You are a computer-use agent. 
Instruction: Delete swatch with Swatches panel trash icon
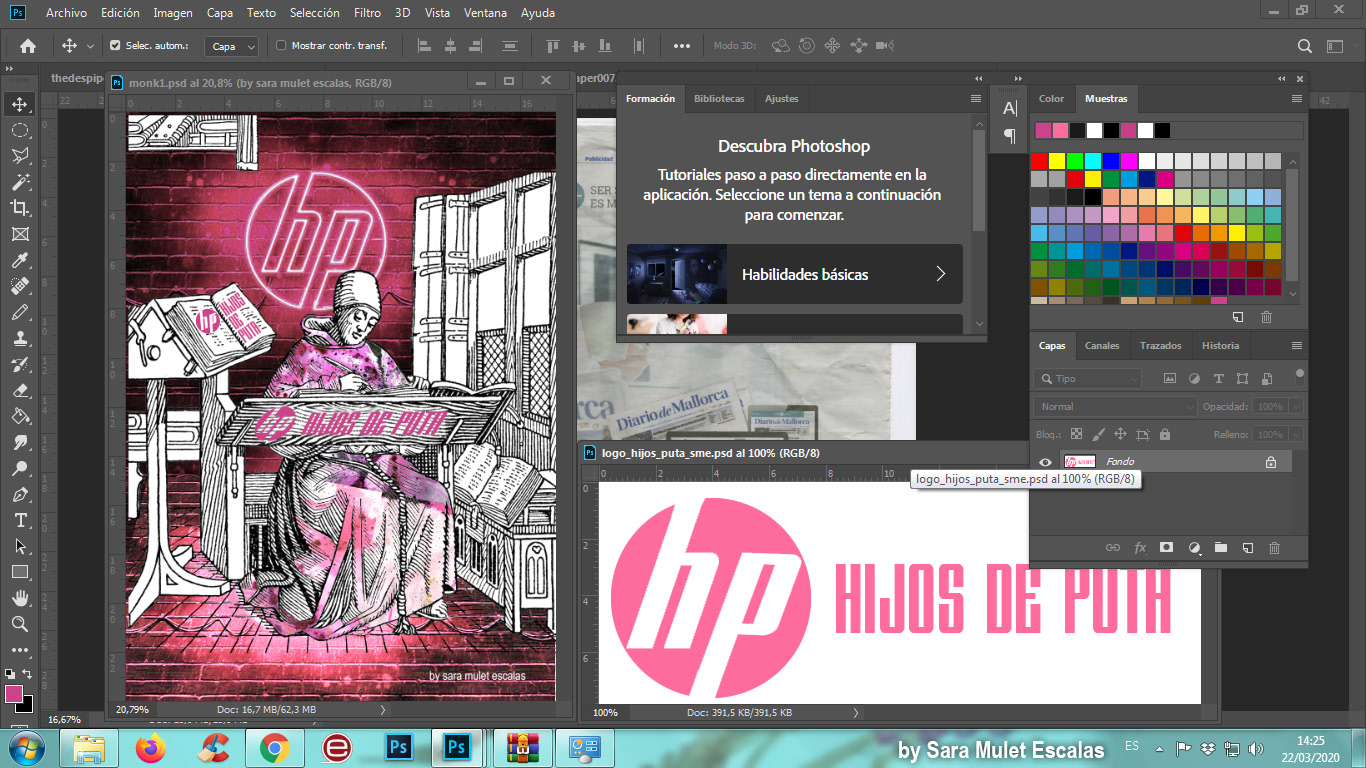(1266, 317)
